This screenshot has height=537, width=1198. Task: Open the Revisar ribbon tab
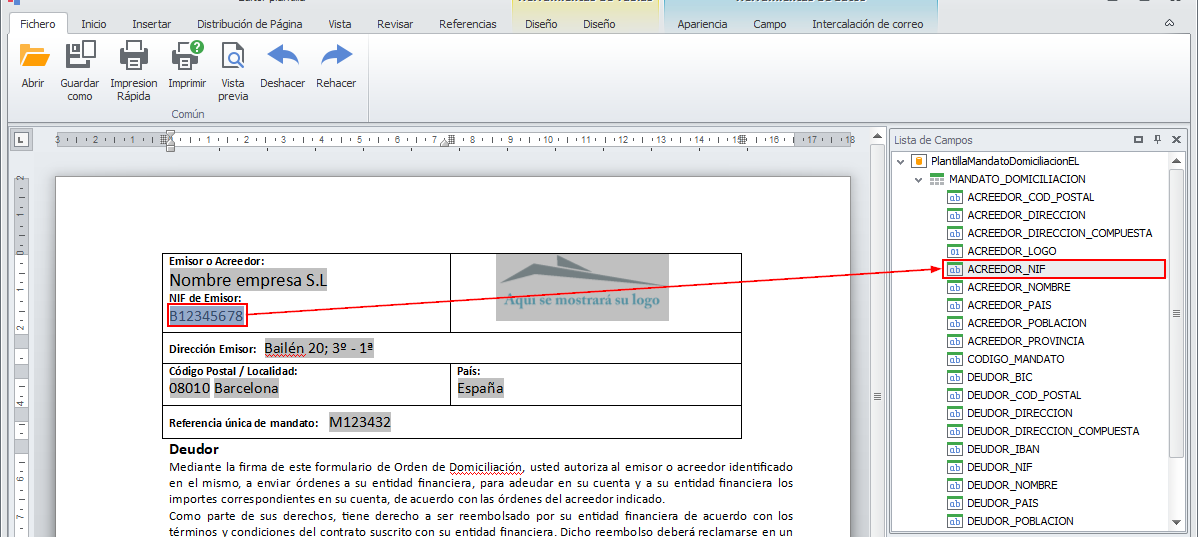click(x=395, y=24)
